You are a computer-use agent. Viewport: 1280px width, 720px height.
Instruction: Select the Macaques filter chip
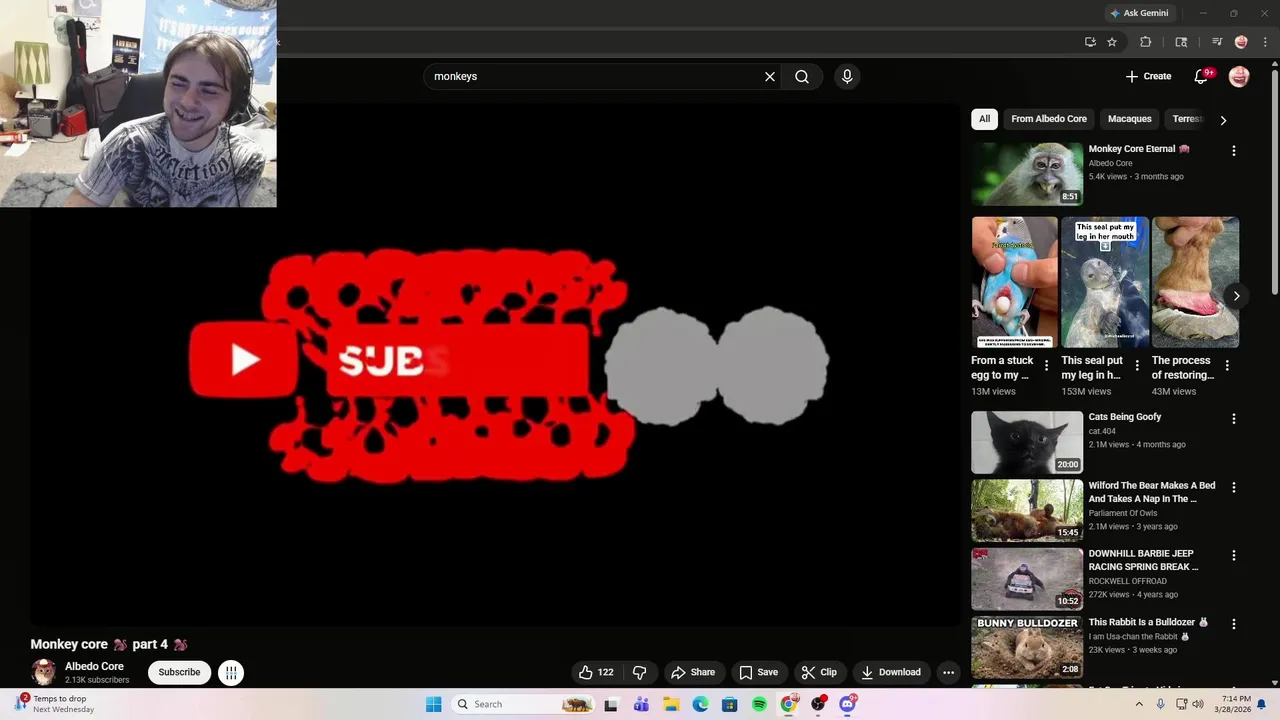click(x=1130, y=119)
